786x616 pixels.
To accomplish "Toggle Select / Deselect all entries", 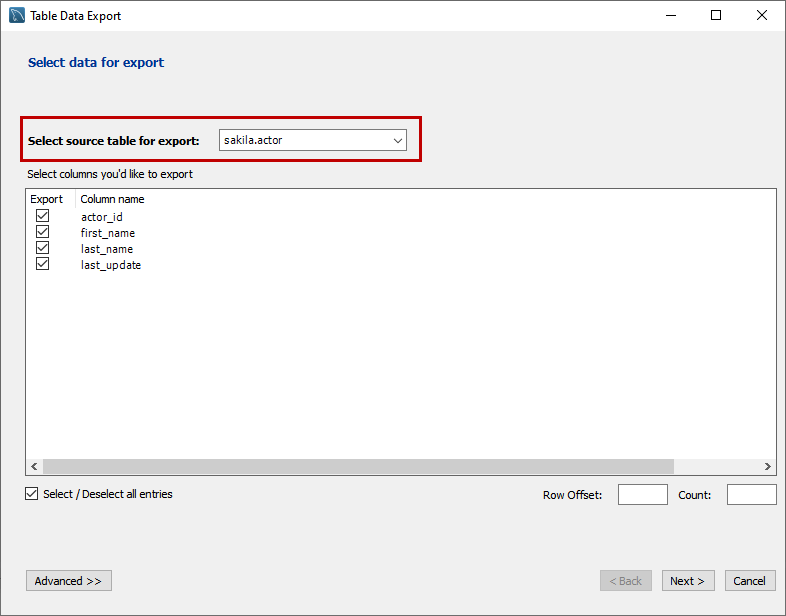I will [33, 494].
